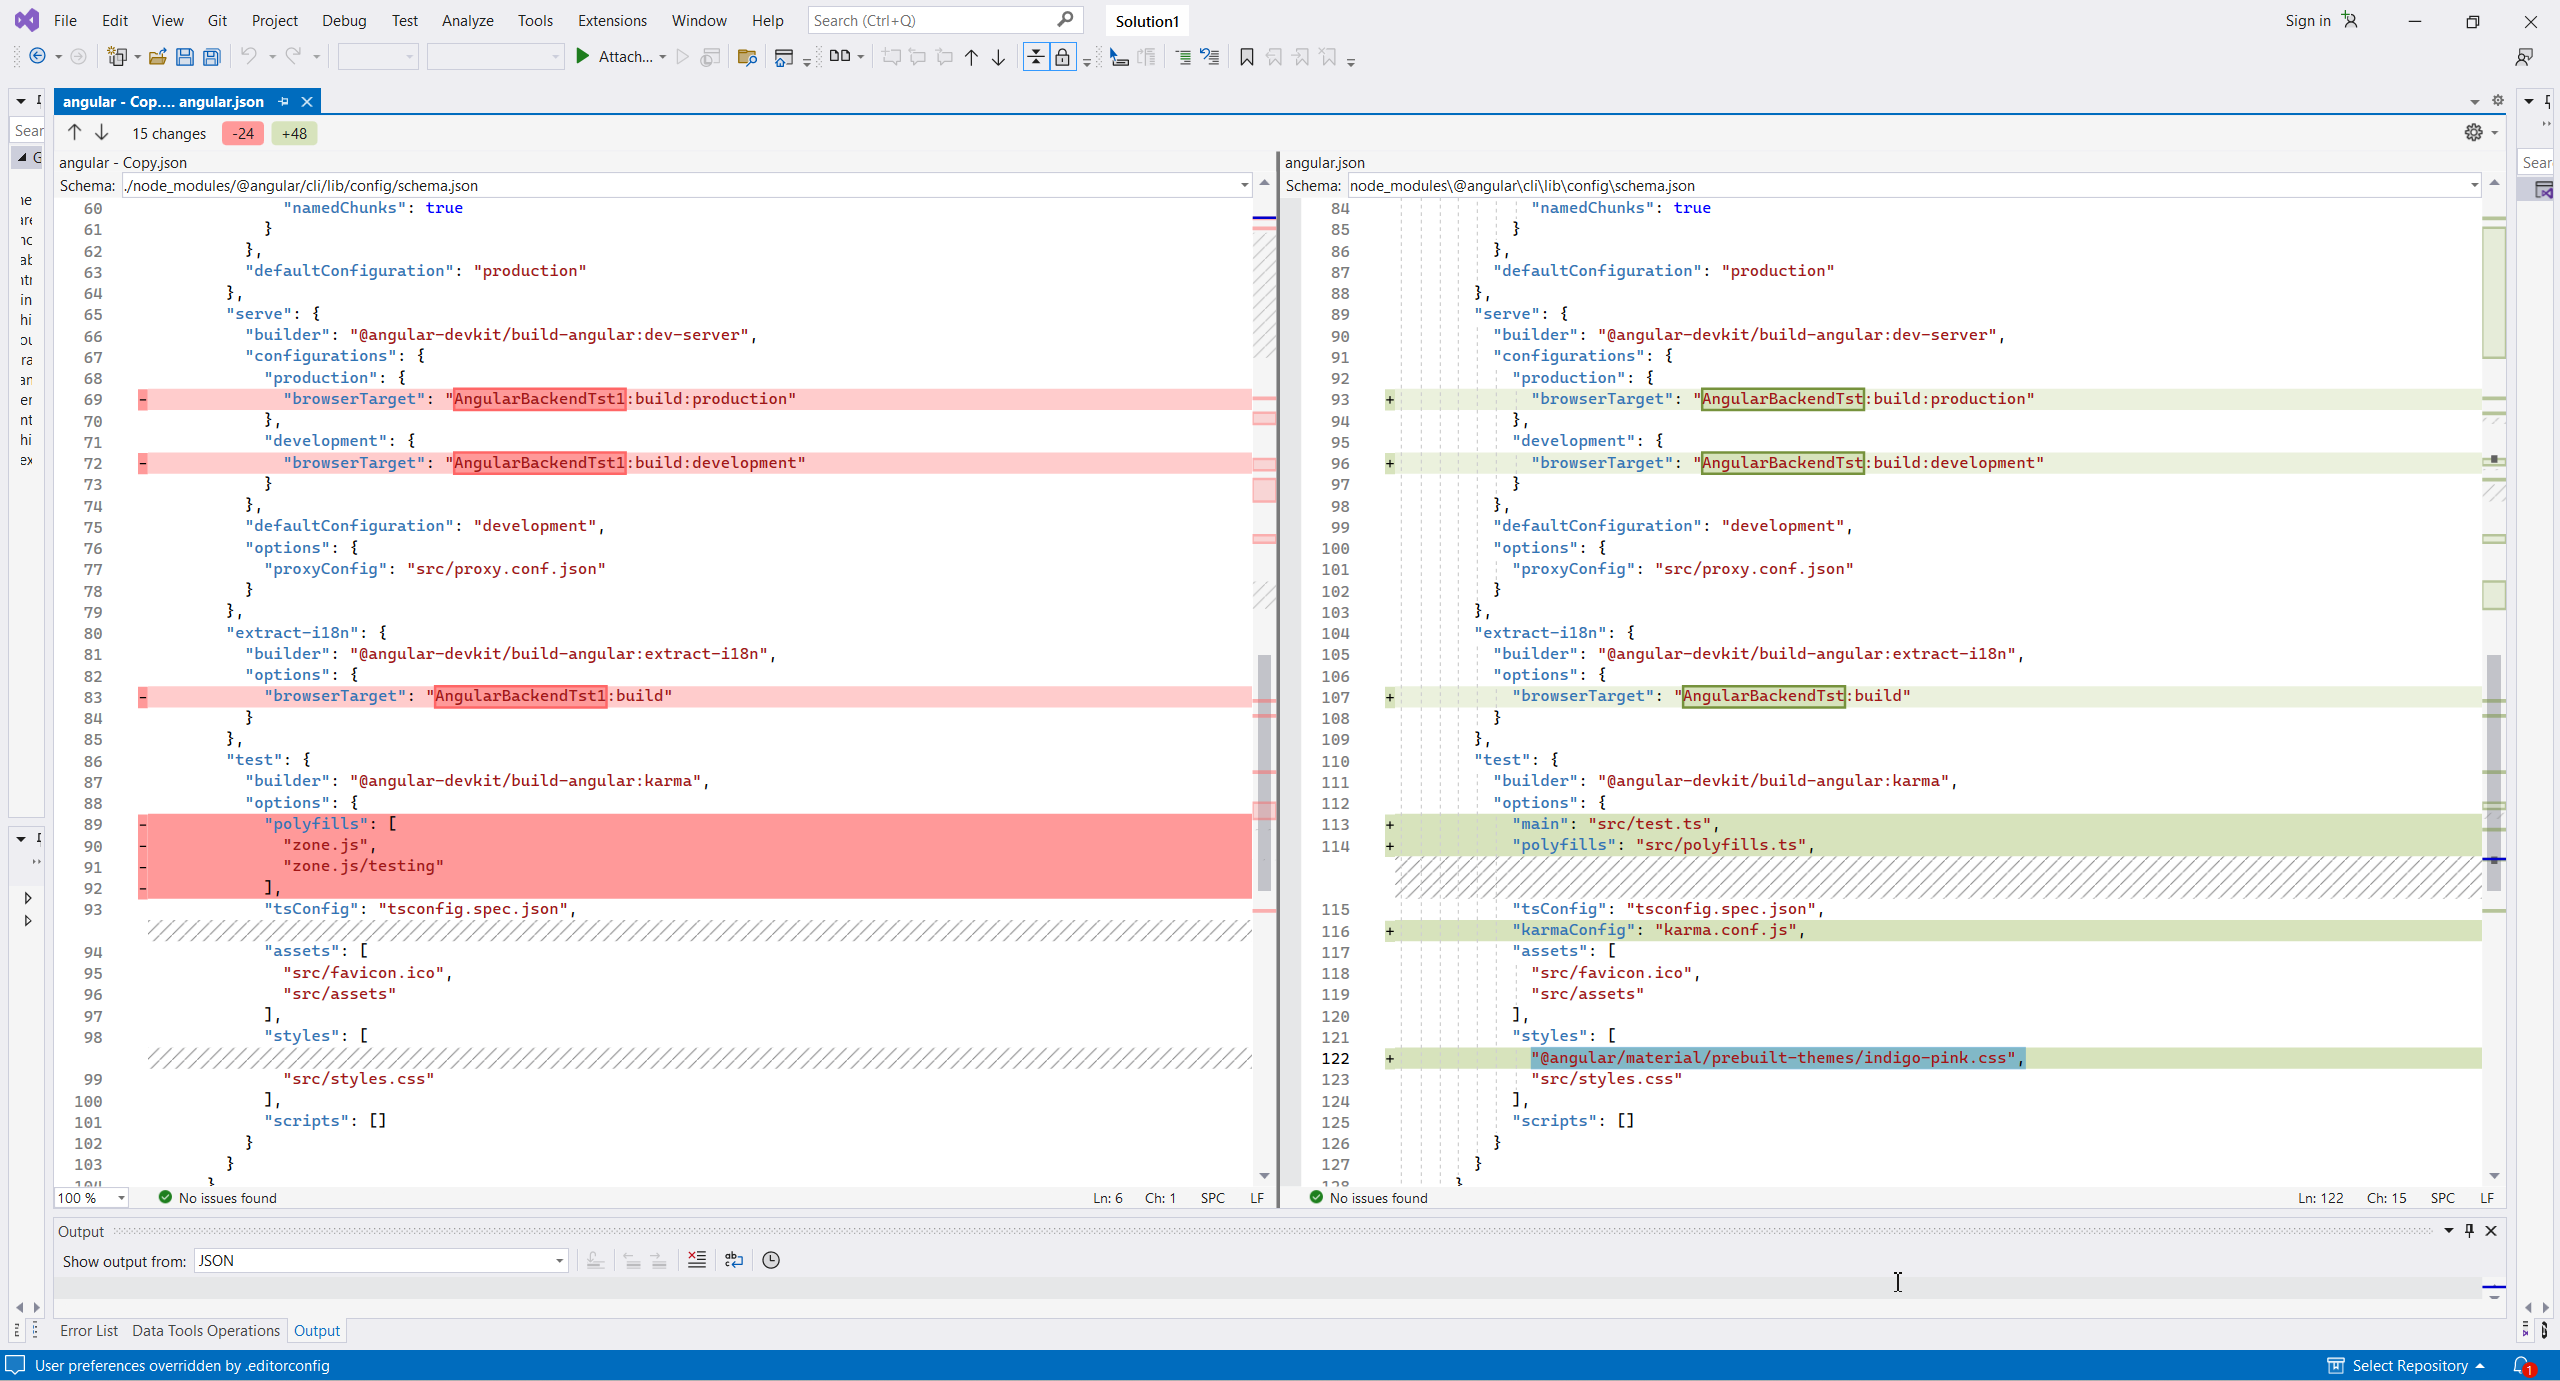Viewport: 2560px width, 1381px height.
Task: Click the red -24 removed lines badge
Action: [243, 133]
